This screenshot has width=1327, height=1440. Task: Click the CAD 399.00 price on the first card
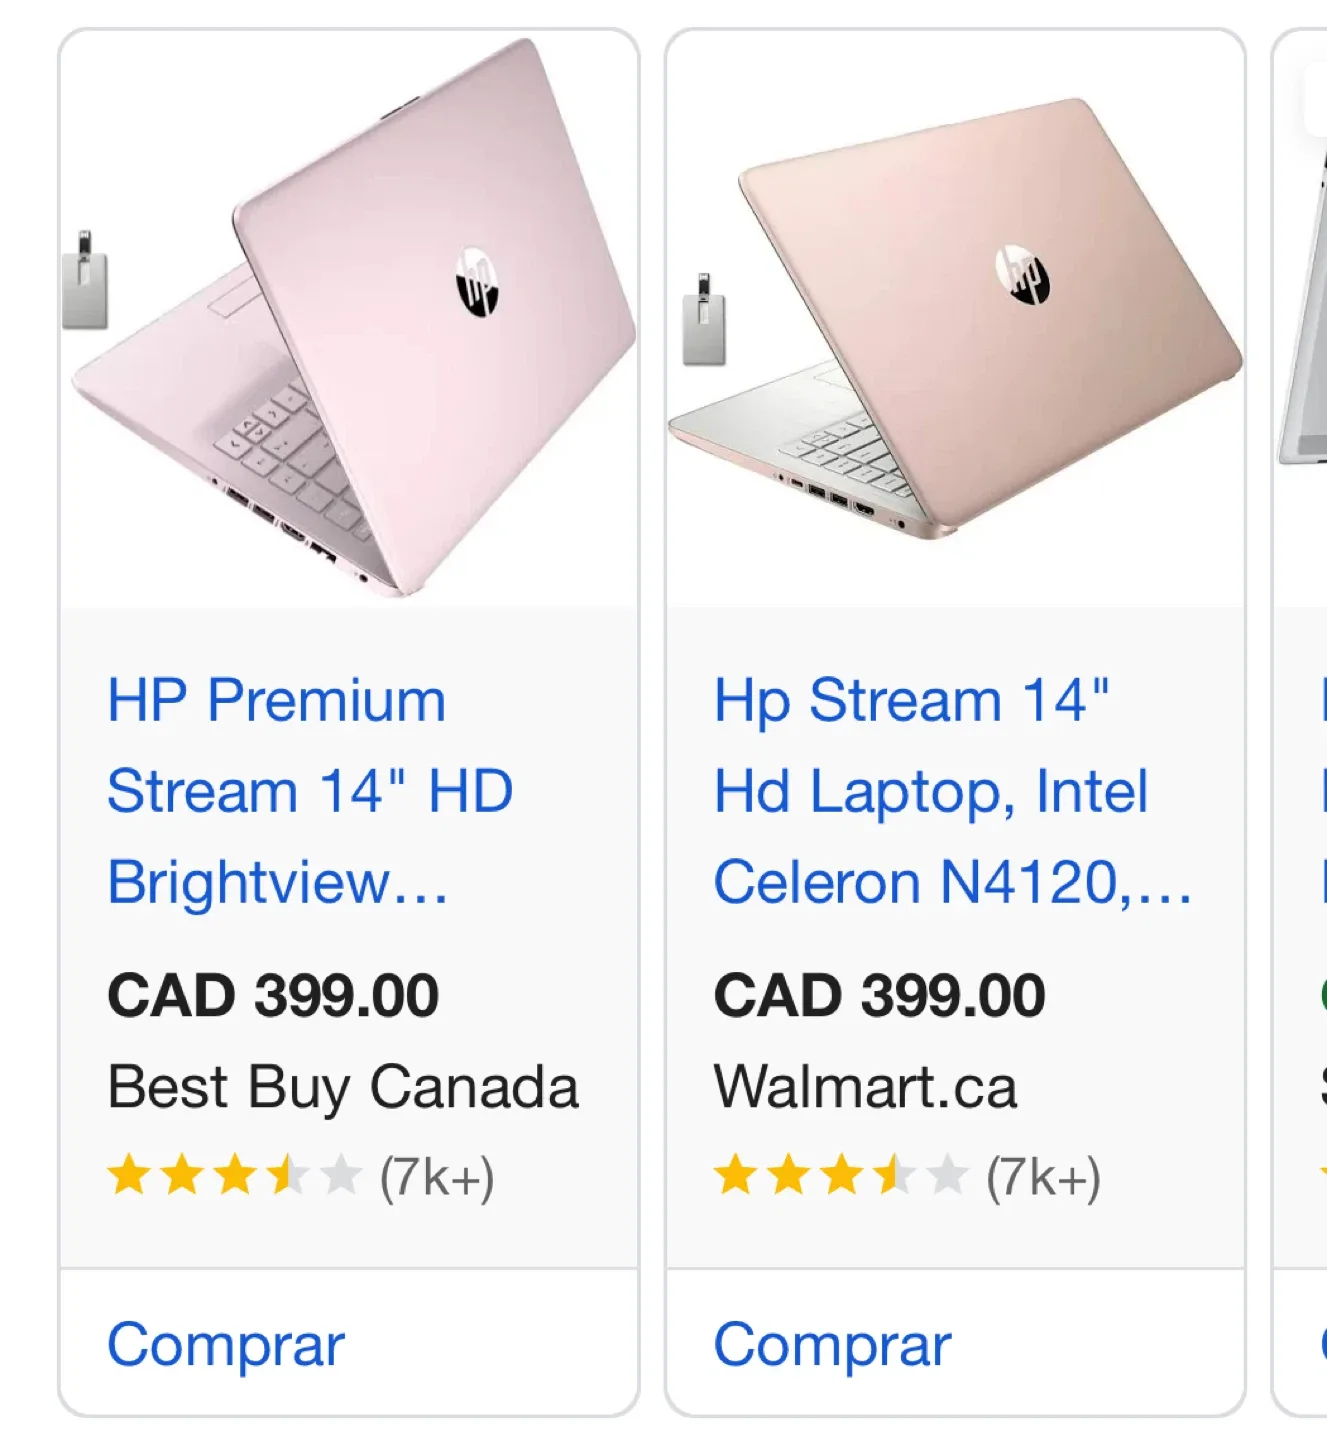pyautogui.click(x=273, y=993)
